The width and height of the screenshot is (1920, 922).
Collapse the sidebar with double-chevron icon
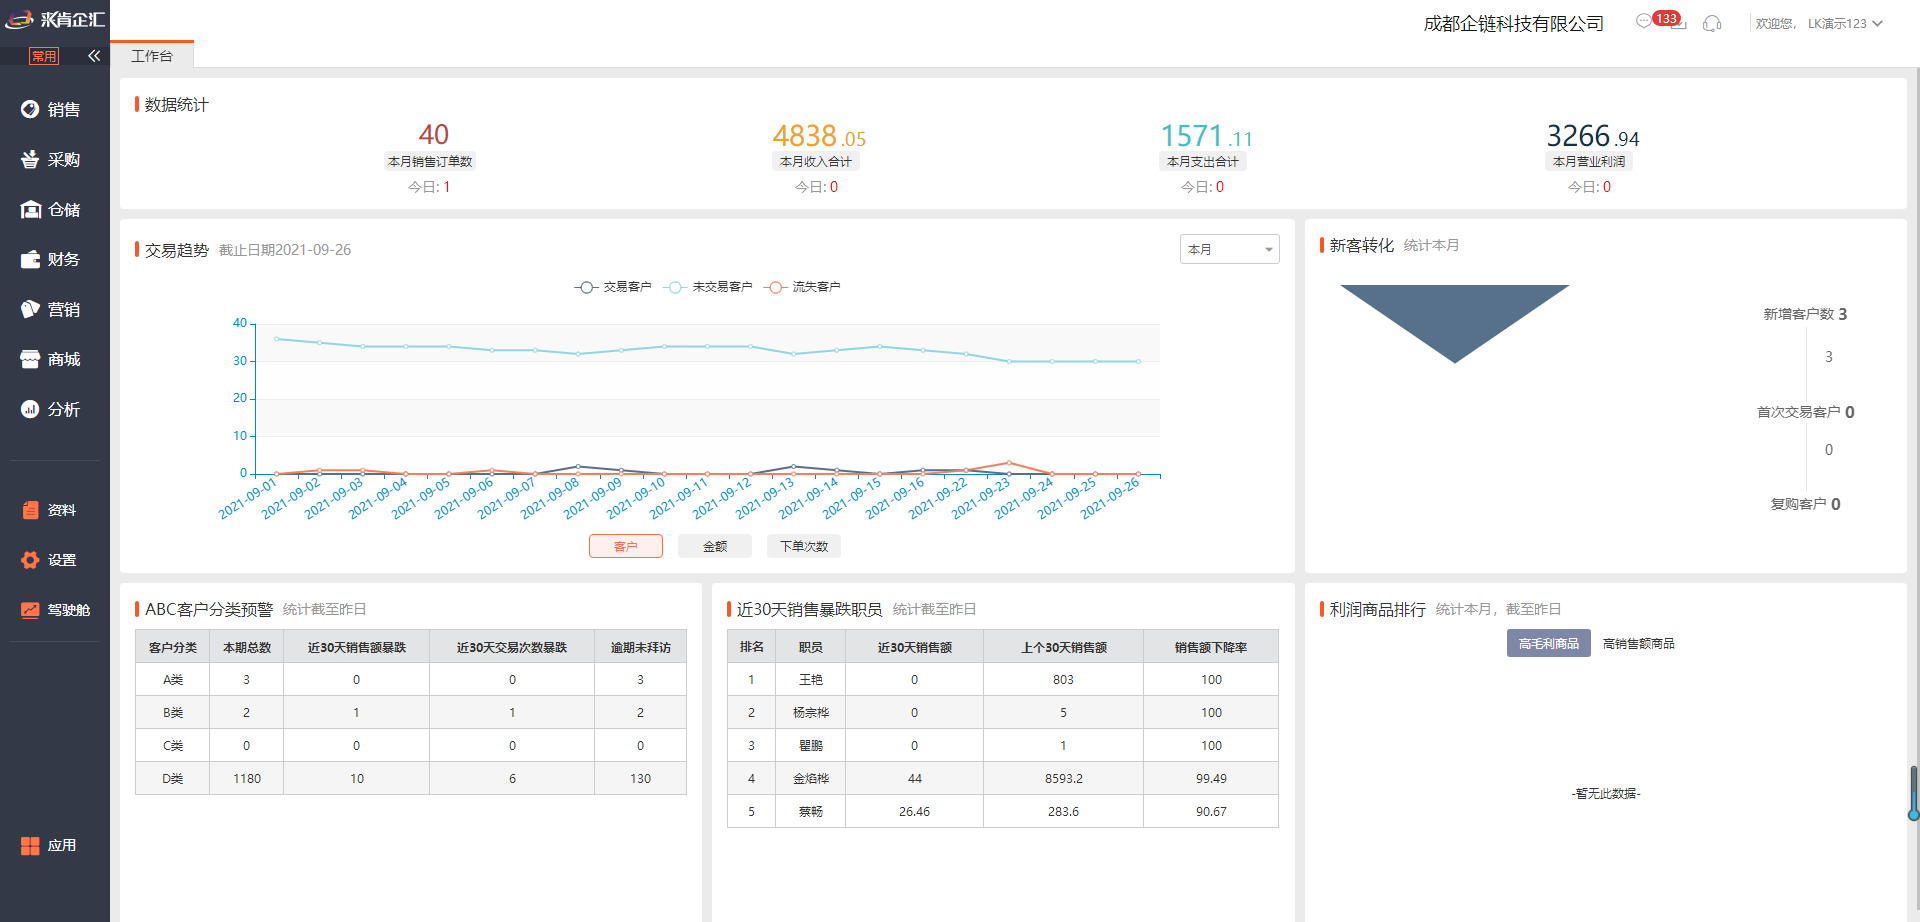pos(94,56)
